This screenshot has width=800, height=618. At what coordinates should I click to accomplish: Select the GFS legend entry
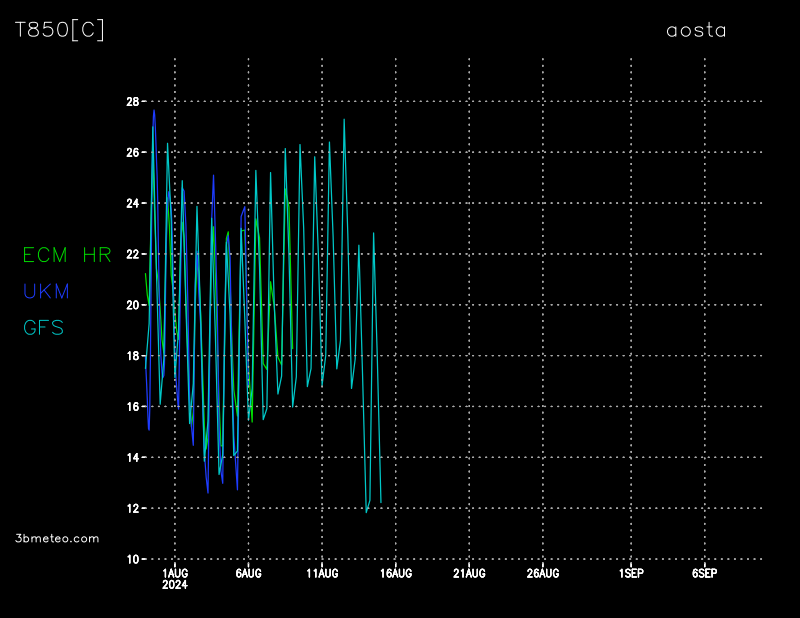[43, 327]
